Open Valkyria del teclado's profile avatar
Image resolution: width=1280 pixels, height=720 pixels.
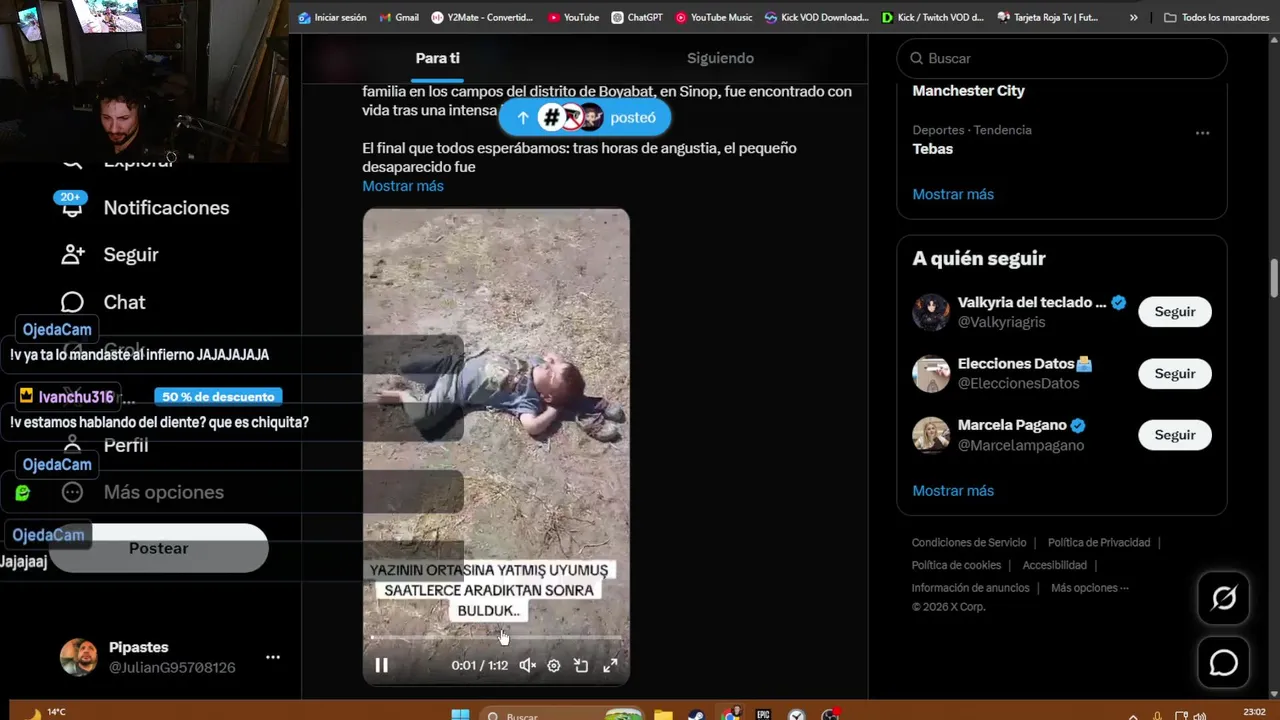tap(931, 312)
